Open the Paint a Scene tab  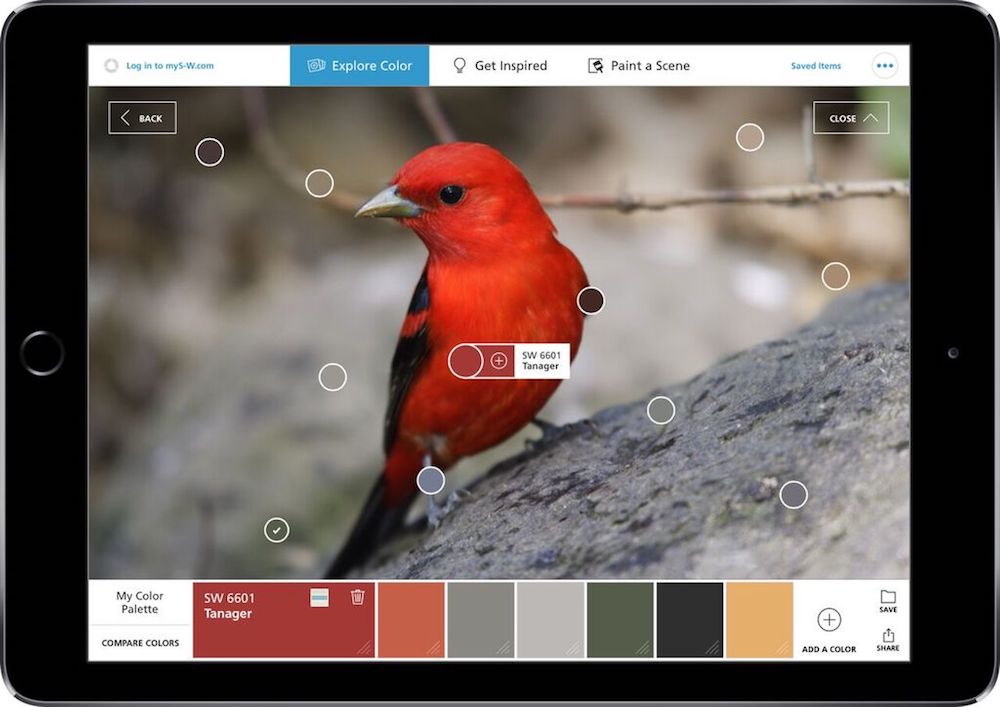pos(638,66)
